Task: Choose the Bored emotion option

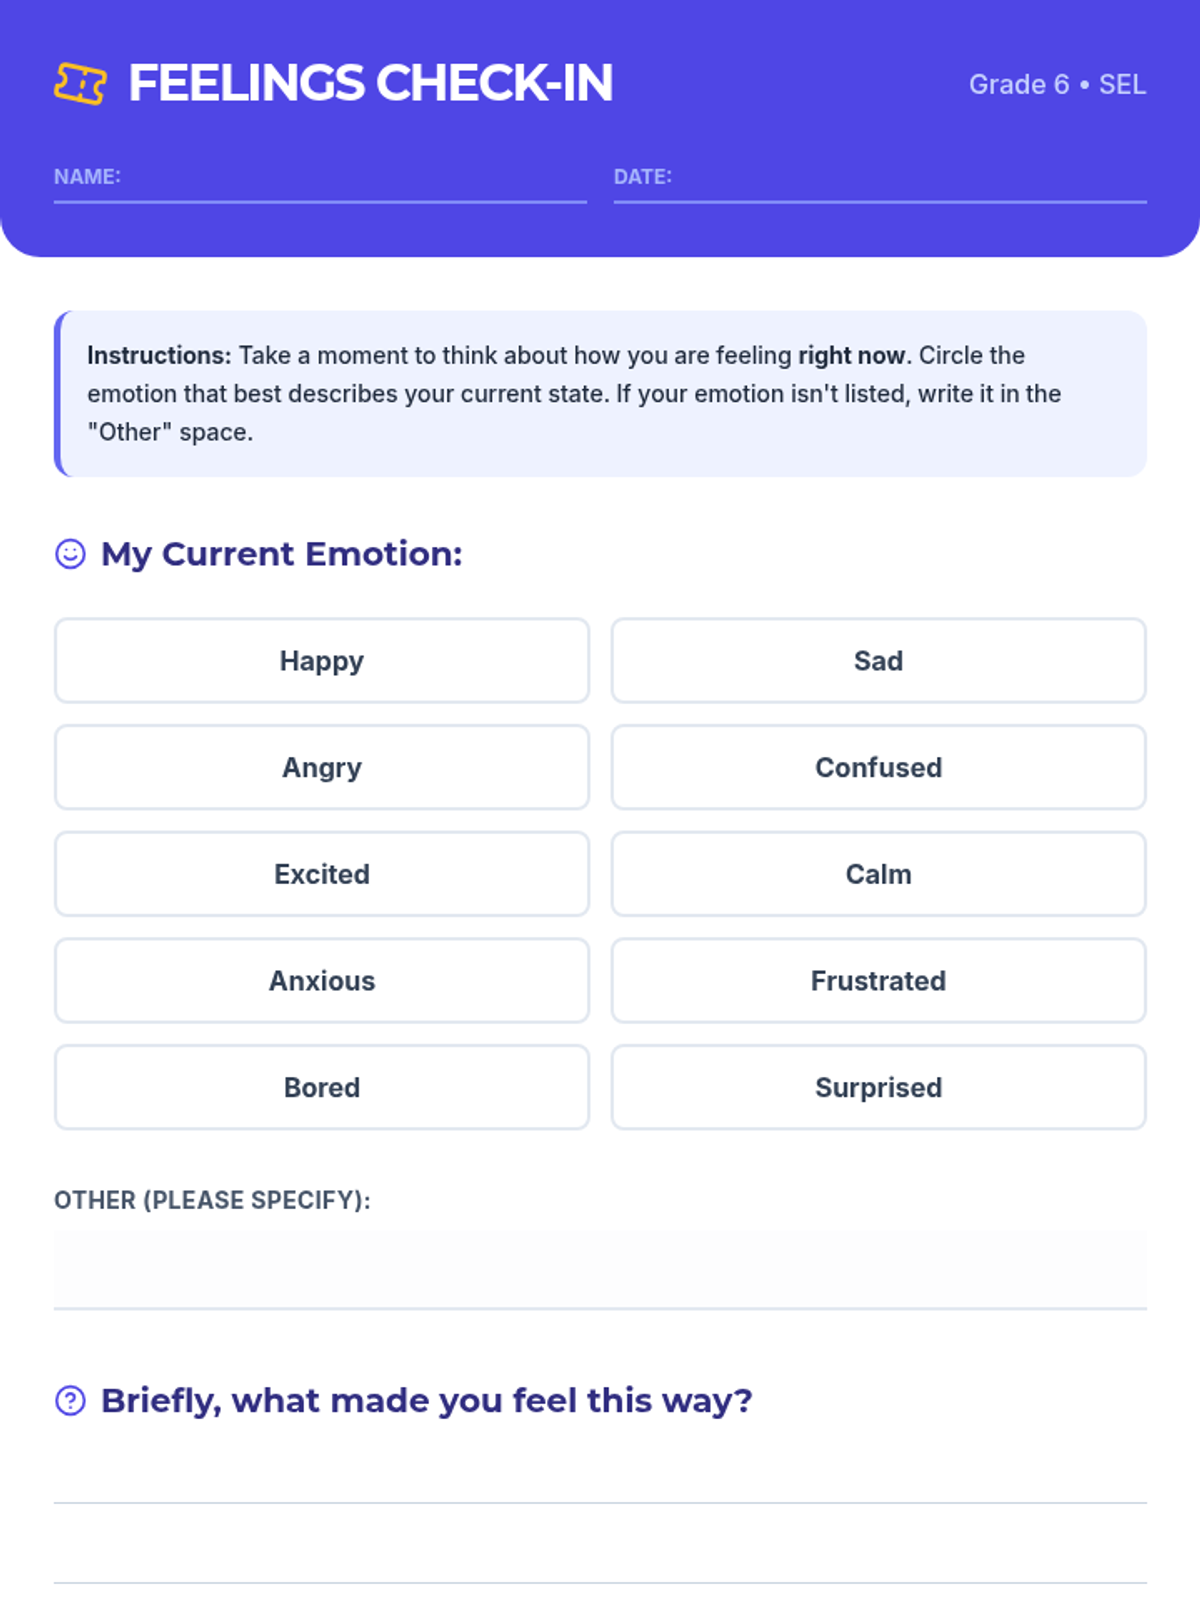Action: 321,1088
